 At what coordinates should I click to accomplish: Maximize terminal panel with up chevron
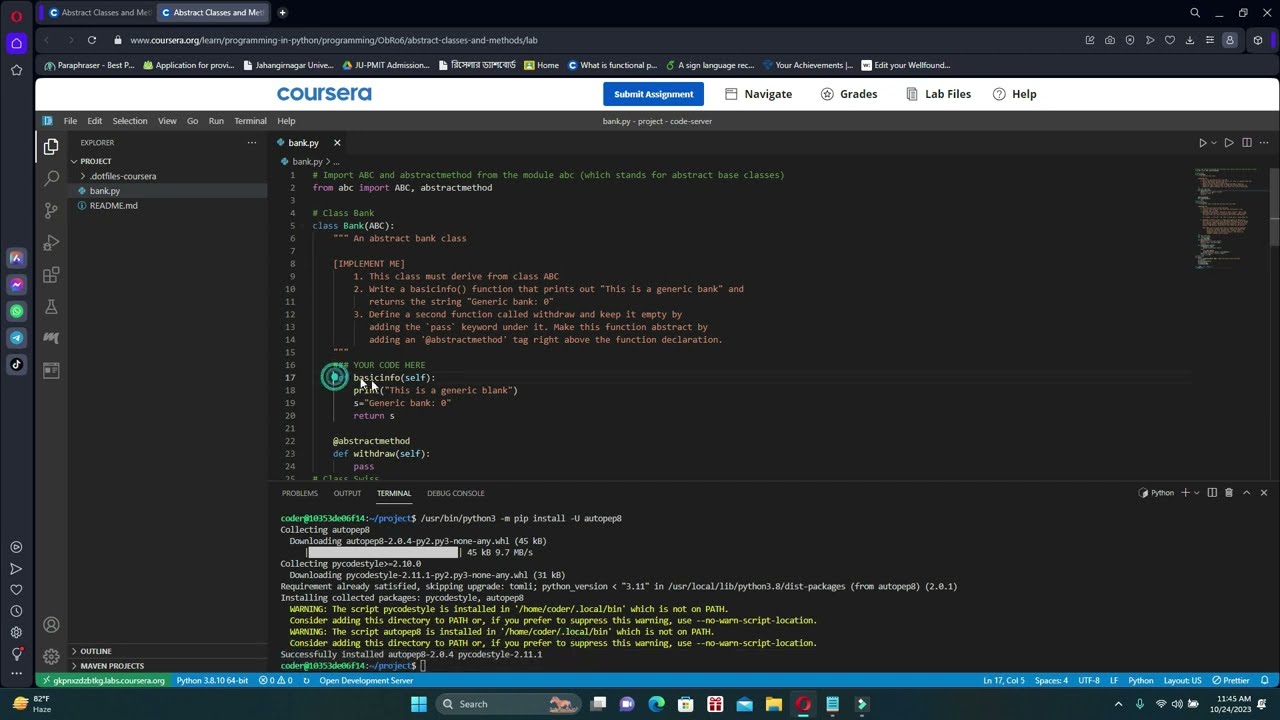(1246, 493)
